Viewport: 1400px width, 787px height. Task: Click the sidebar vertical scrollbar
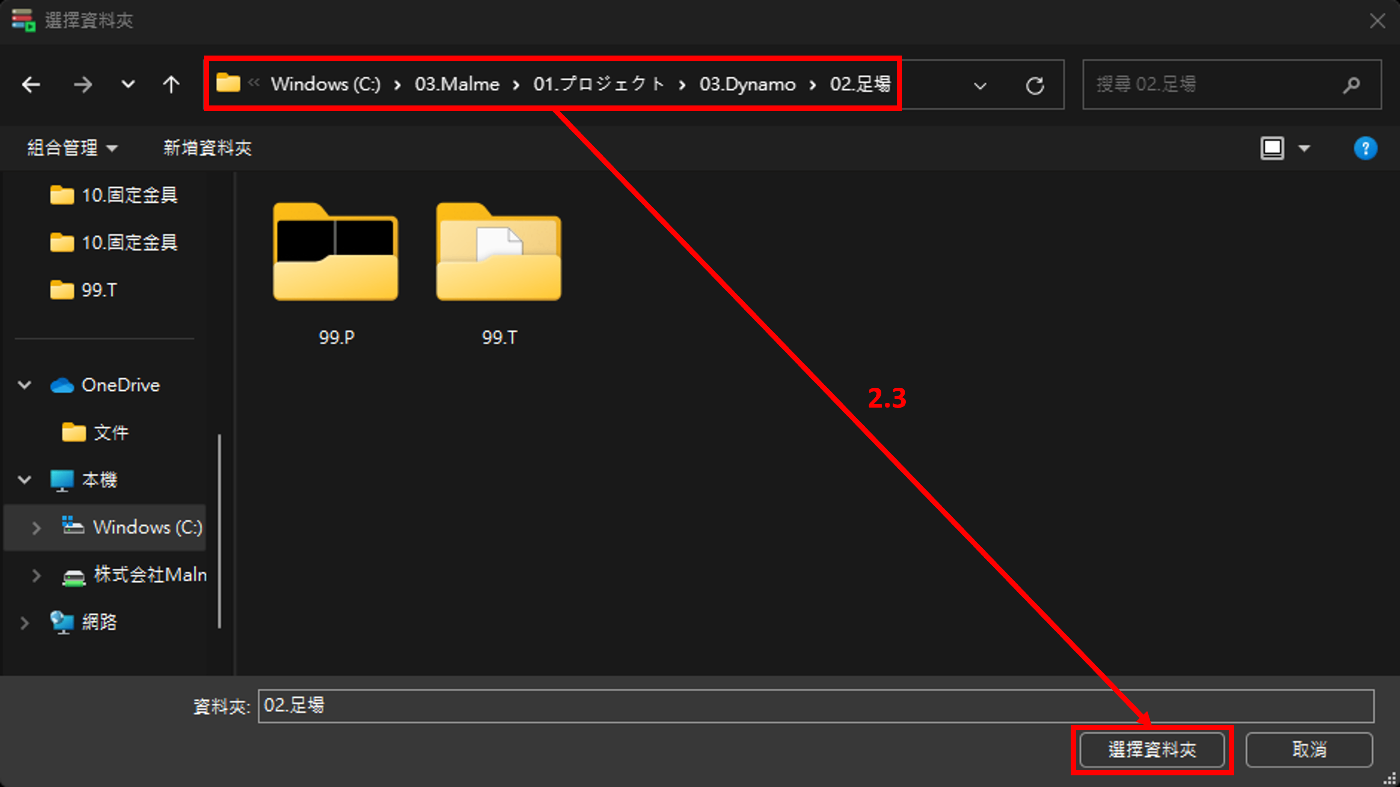click(220, 530)
